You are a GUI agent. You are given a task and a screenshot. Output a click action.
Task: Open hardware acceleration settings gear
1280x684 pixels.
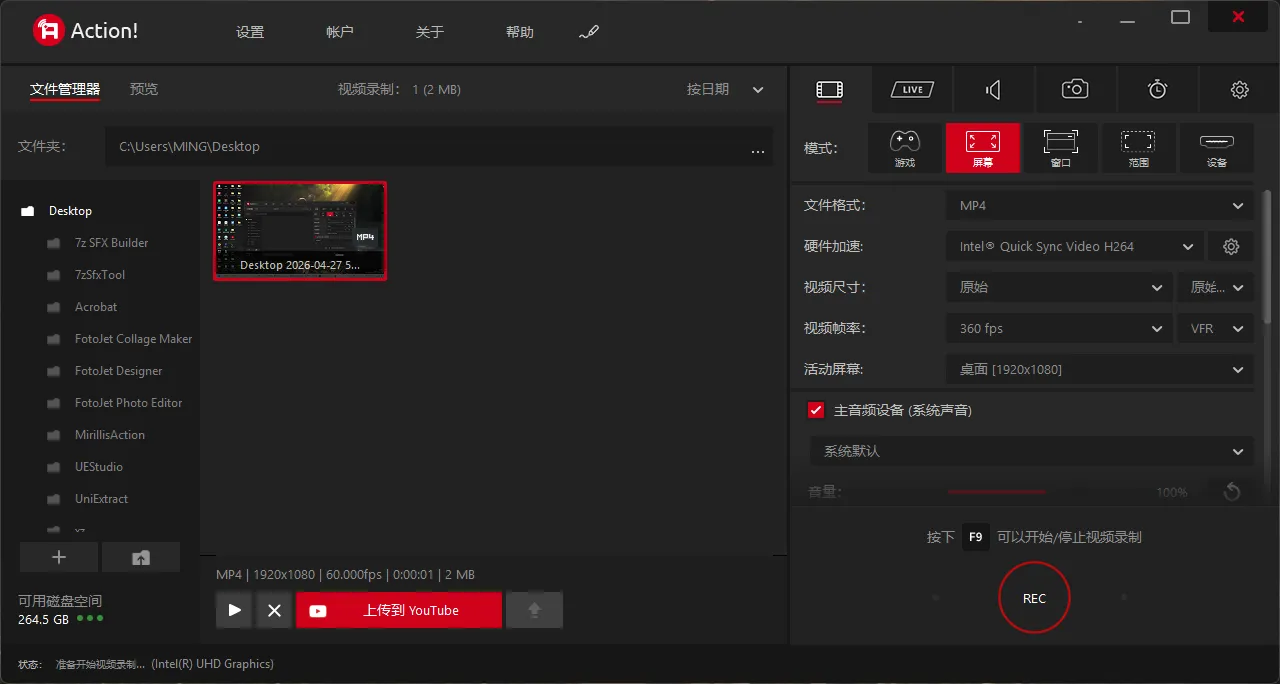click(1231, 246)
